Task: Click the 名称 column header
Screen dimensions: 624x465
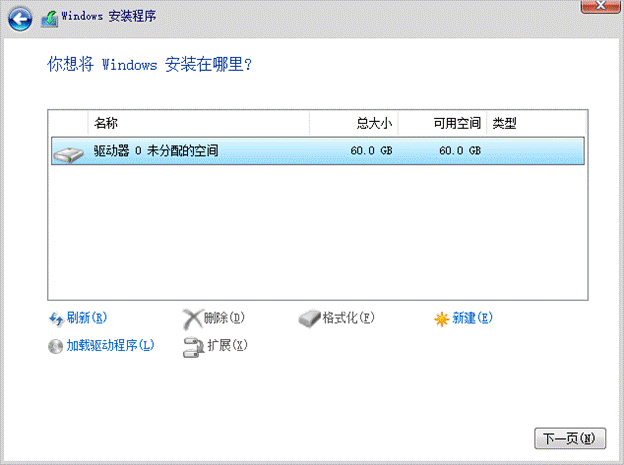Action: pyautogui.click(x=198, y=123)
